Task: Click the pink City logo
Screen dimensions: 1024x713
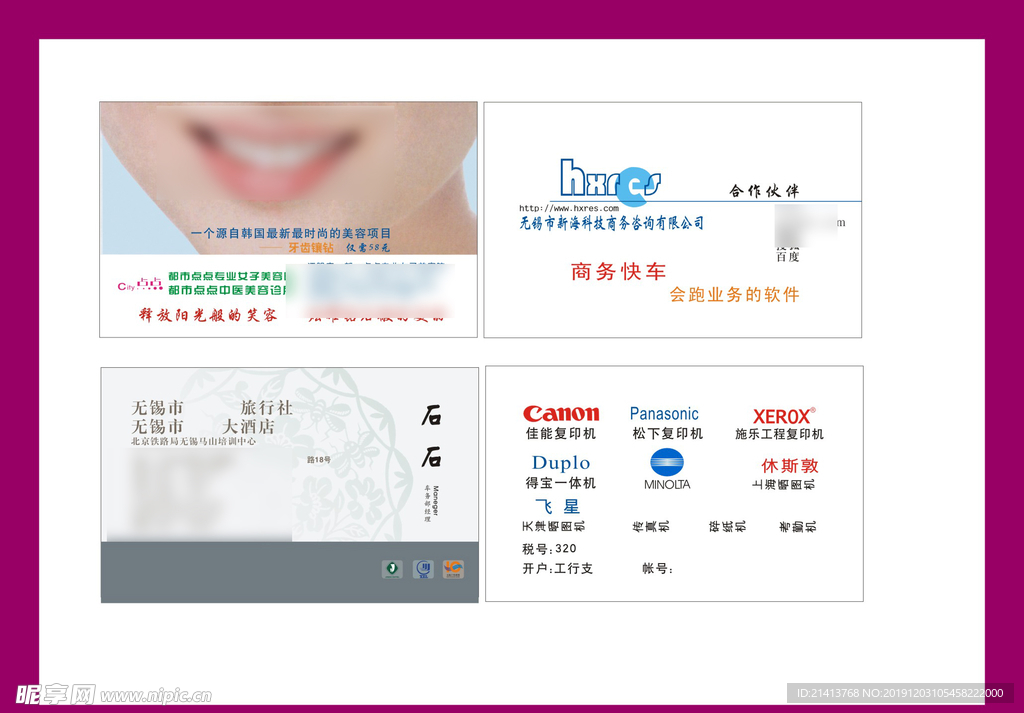Action: (139, 285)
